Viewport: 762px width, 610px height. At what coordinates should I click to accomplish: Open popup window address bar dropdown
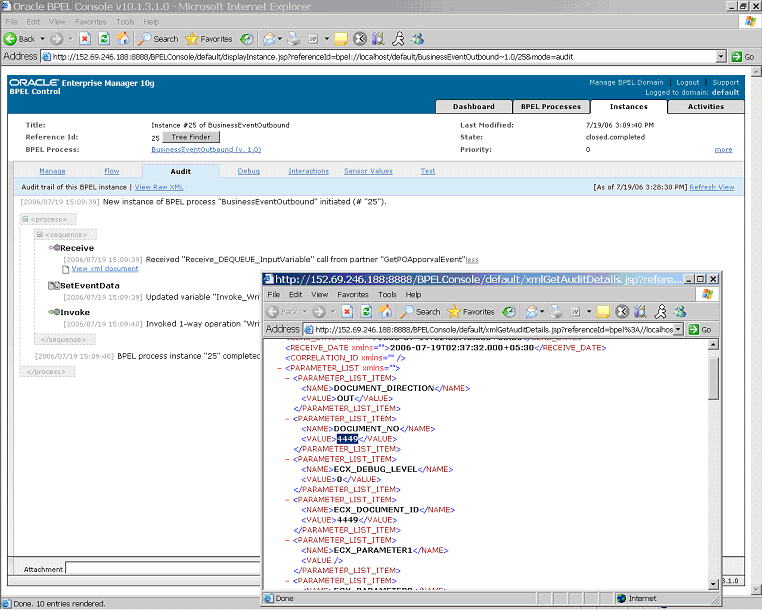(x=678, y=330)
